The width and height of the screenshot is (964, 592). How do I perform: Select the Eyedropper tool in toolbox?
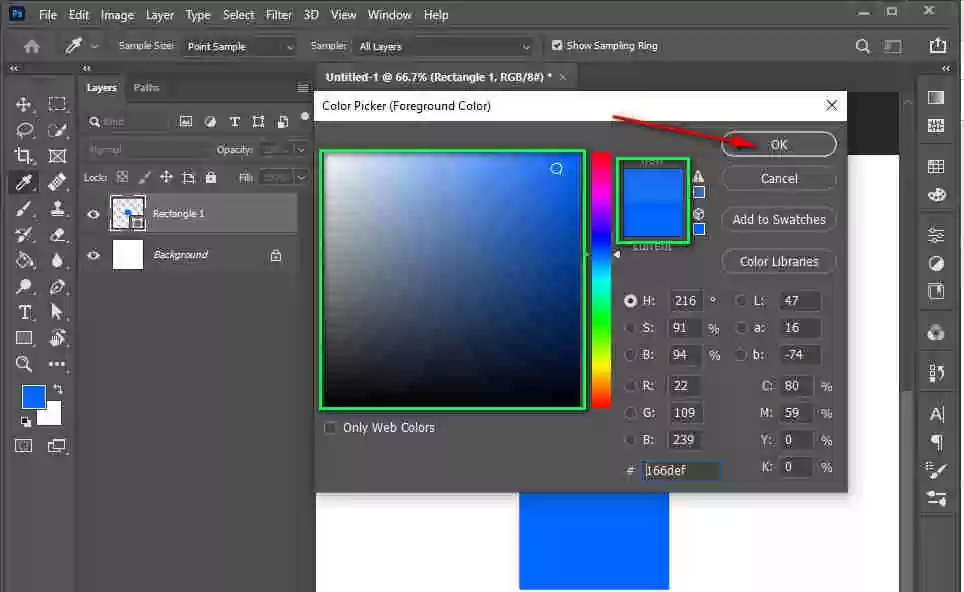(x=23, y=182)
